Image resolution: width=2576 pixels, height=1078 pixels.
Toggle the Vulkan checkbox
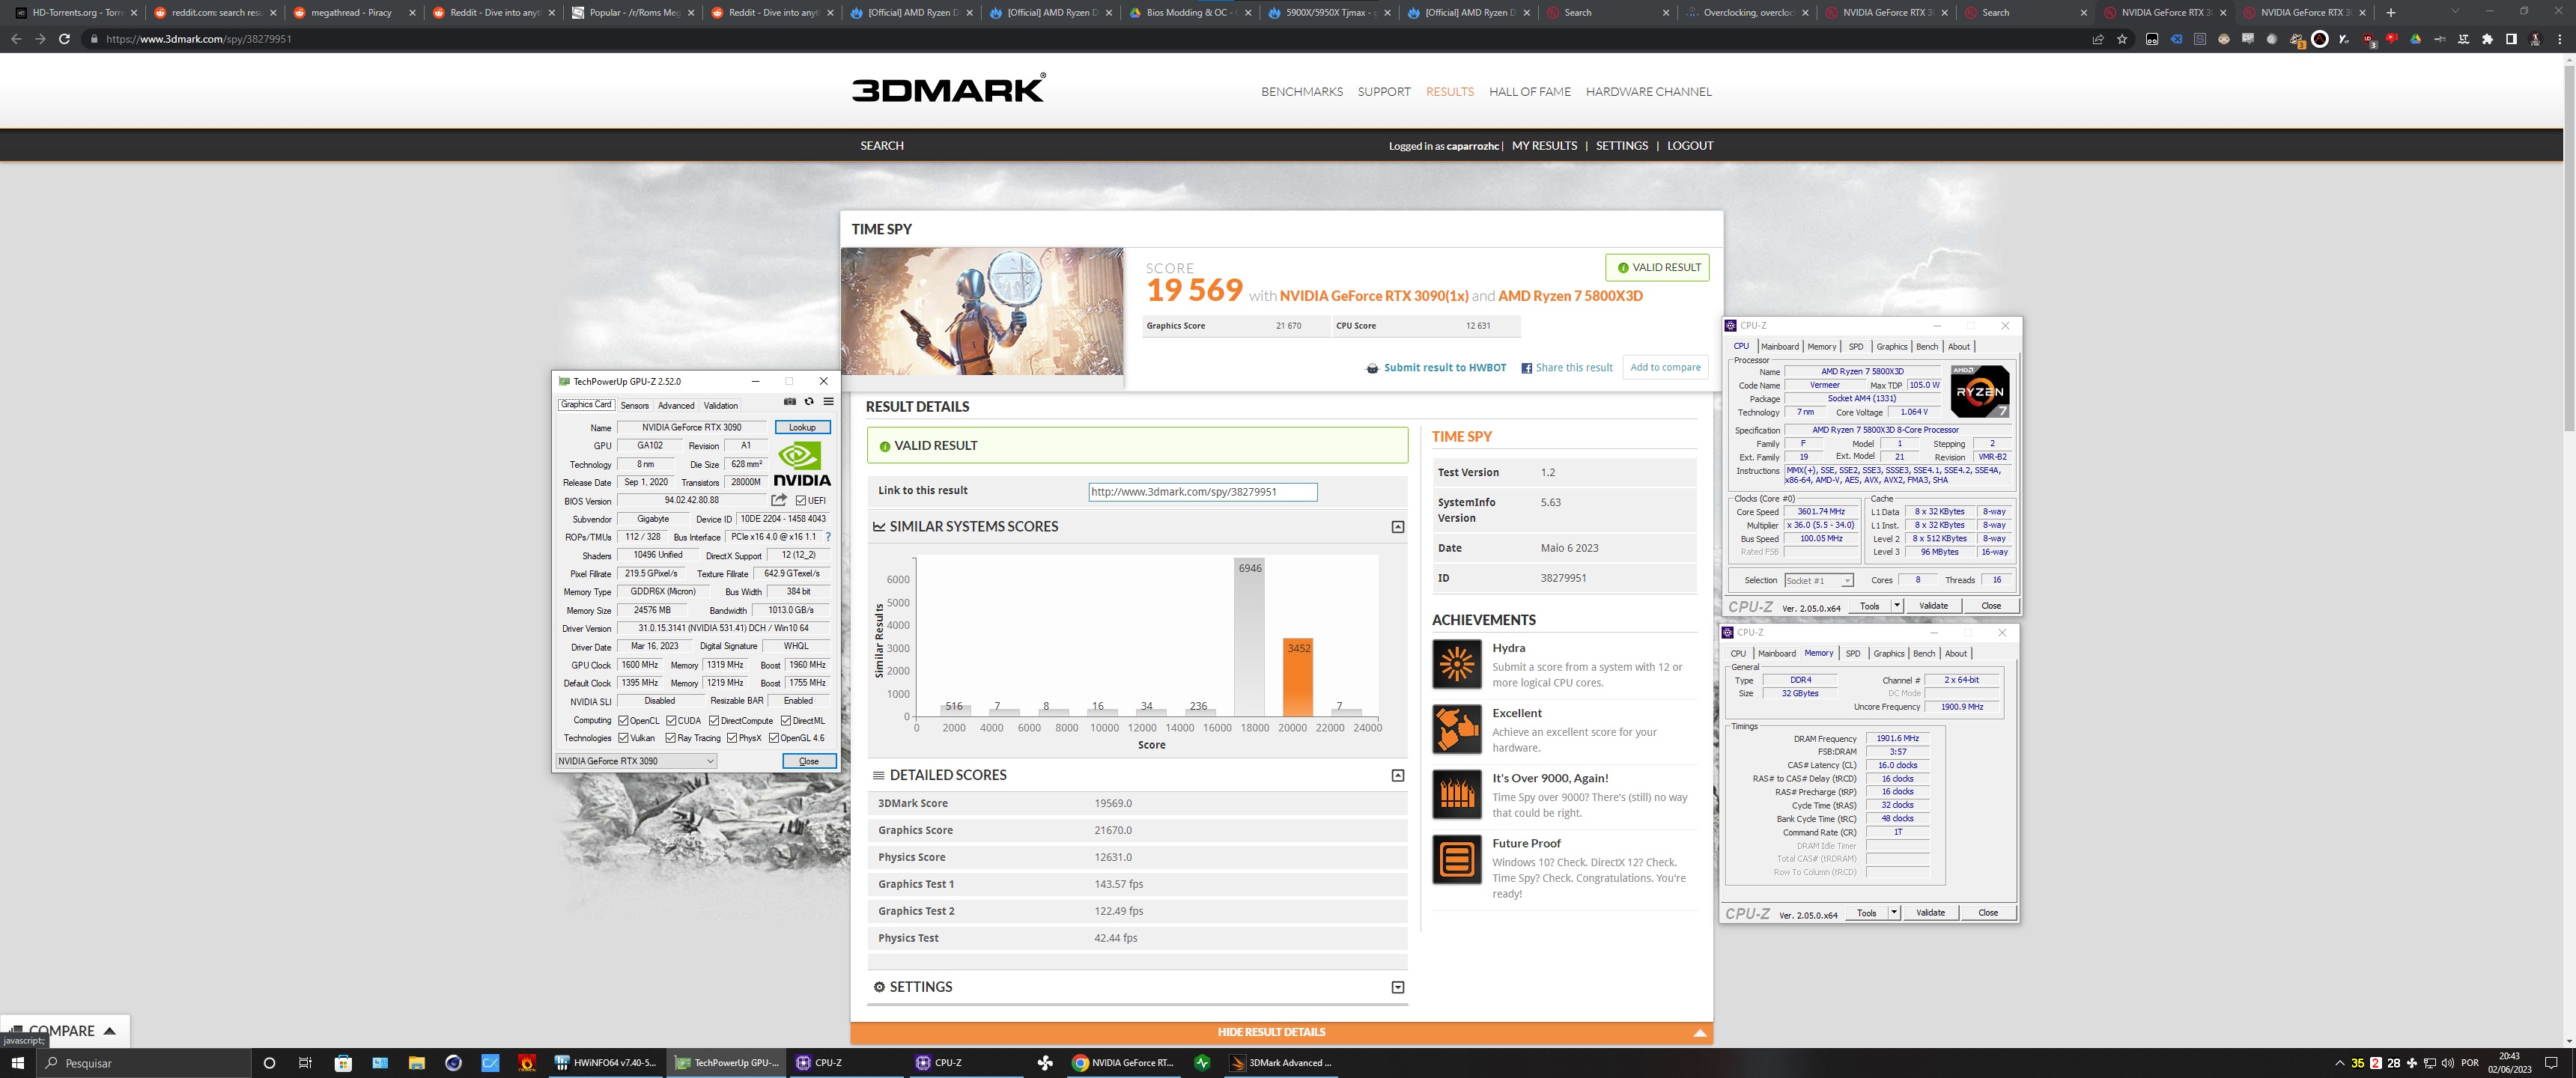coord(623,738)
